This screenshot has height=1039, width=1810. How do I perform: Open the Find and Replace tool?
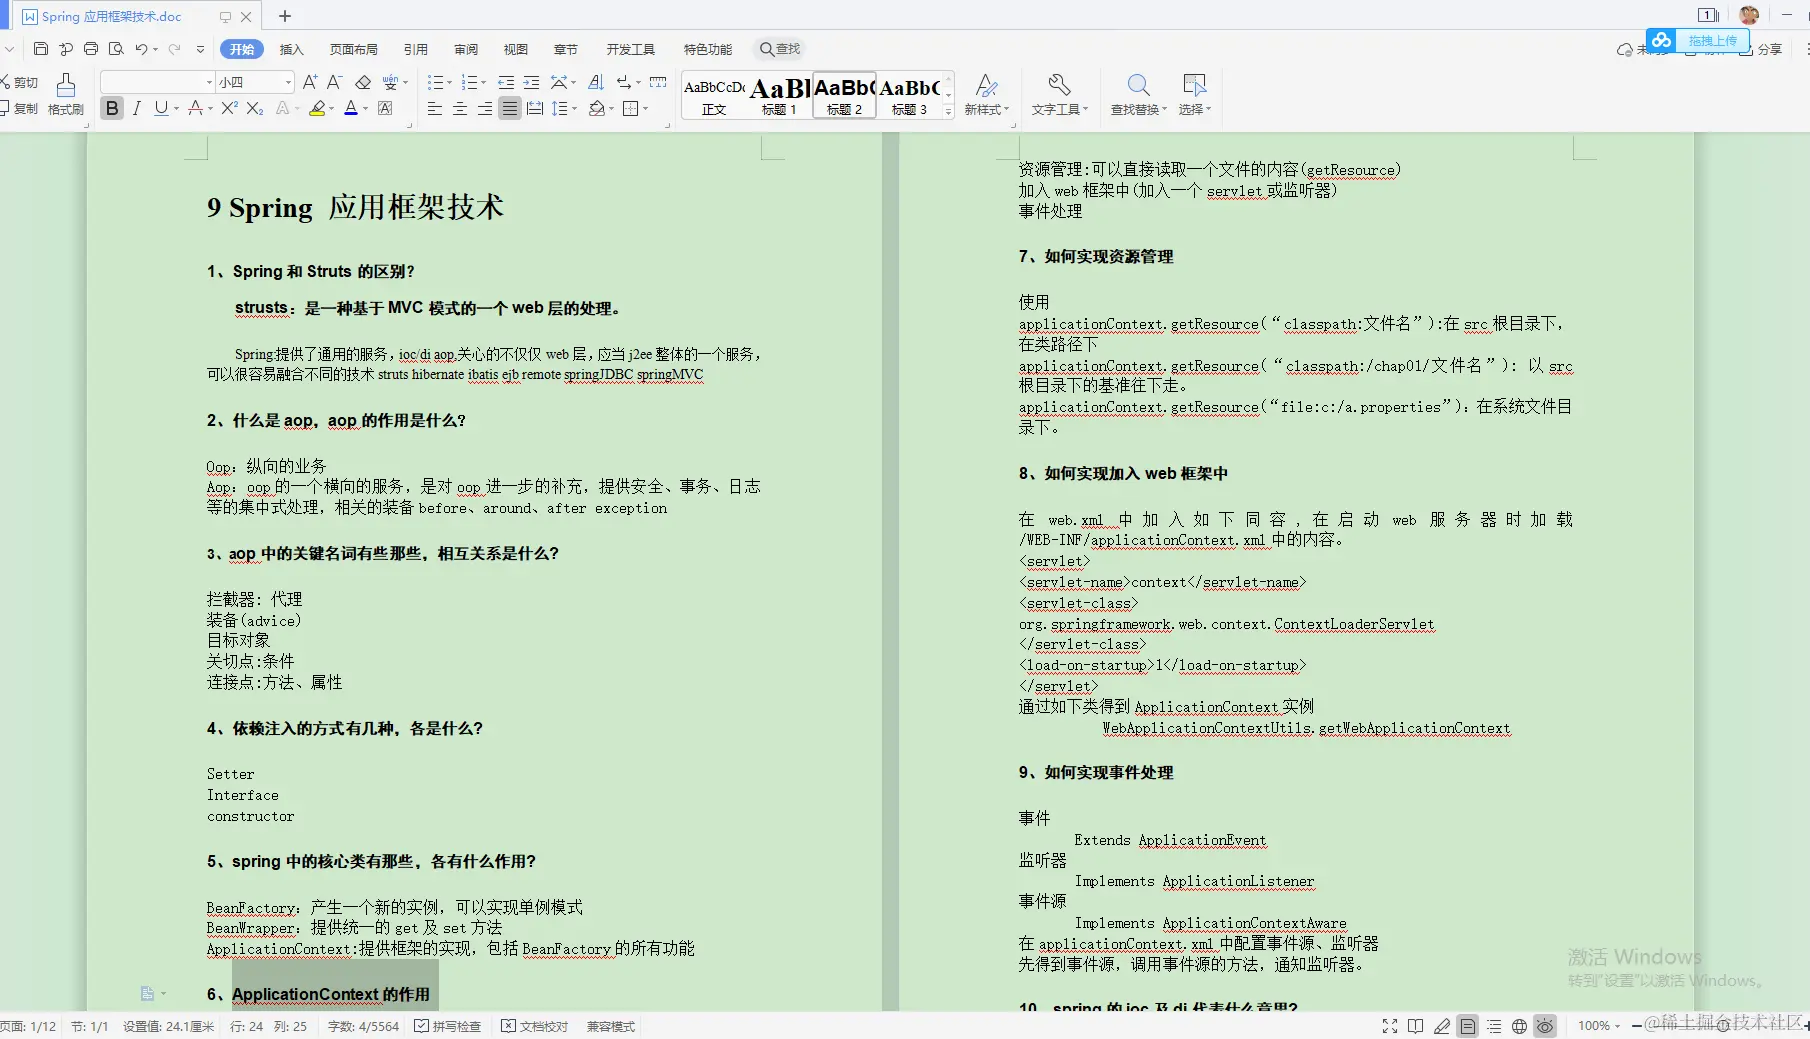(x=1138, y=95)
